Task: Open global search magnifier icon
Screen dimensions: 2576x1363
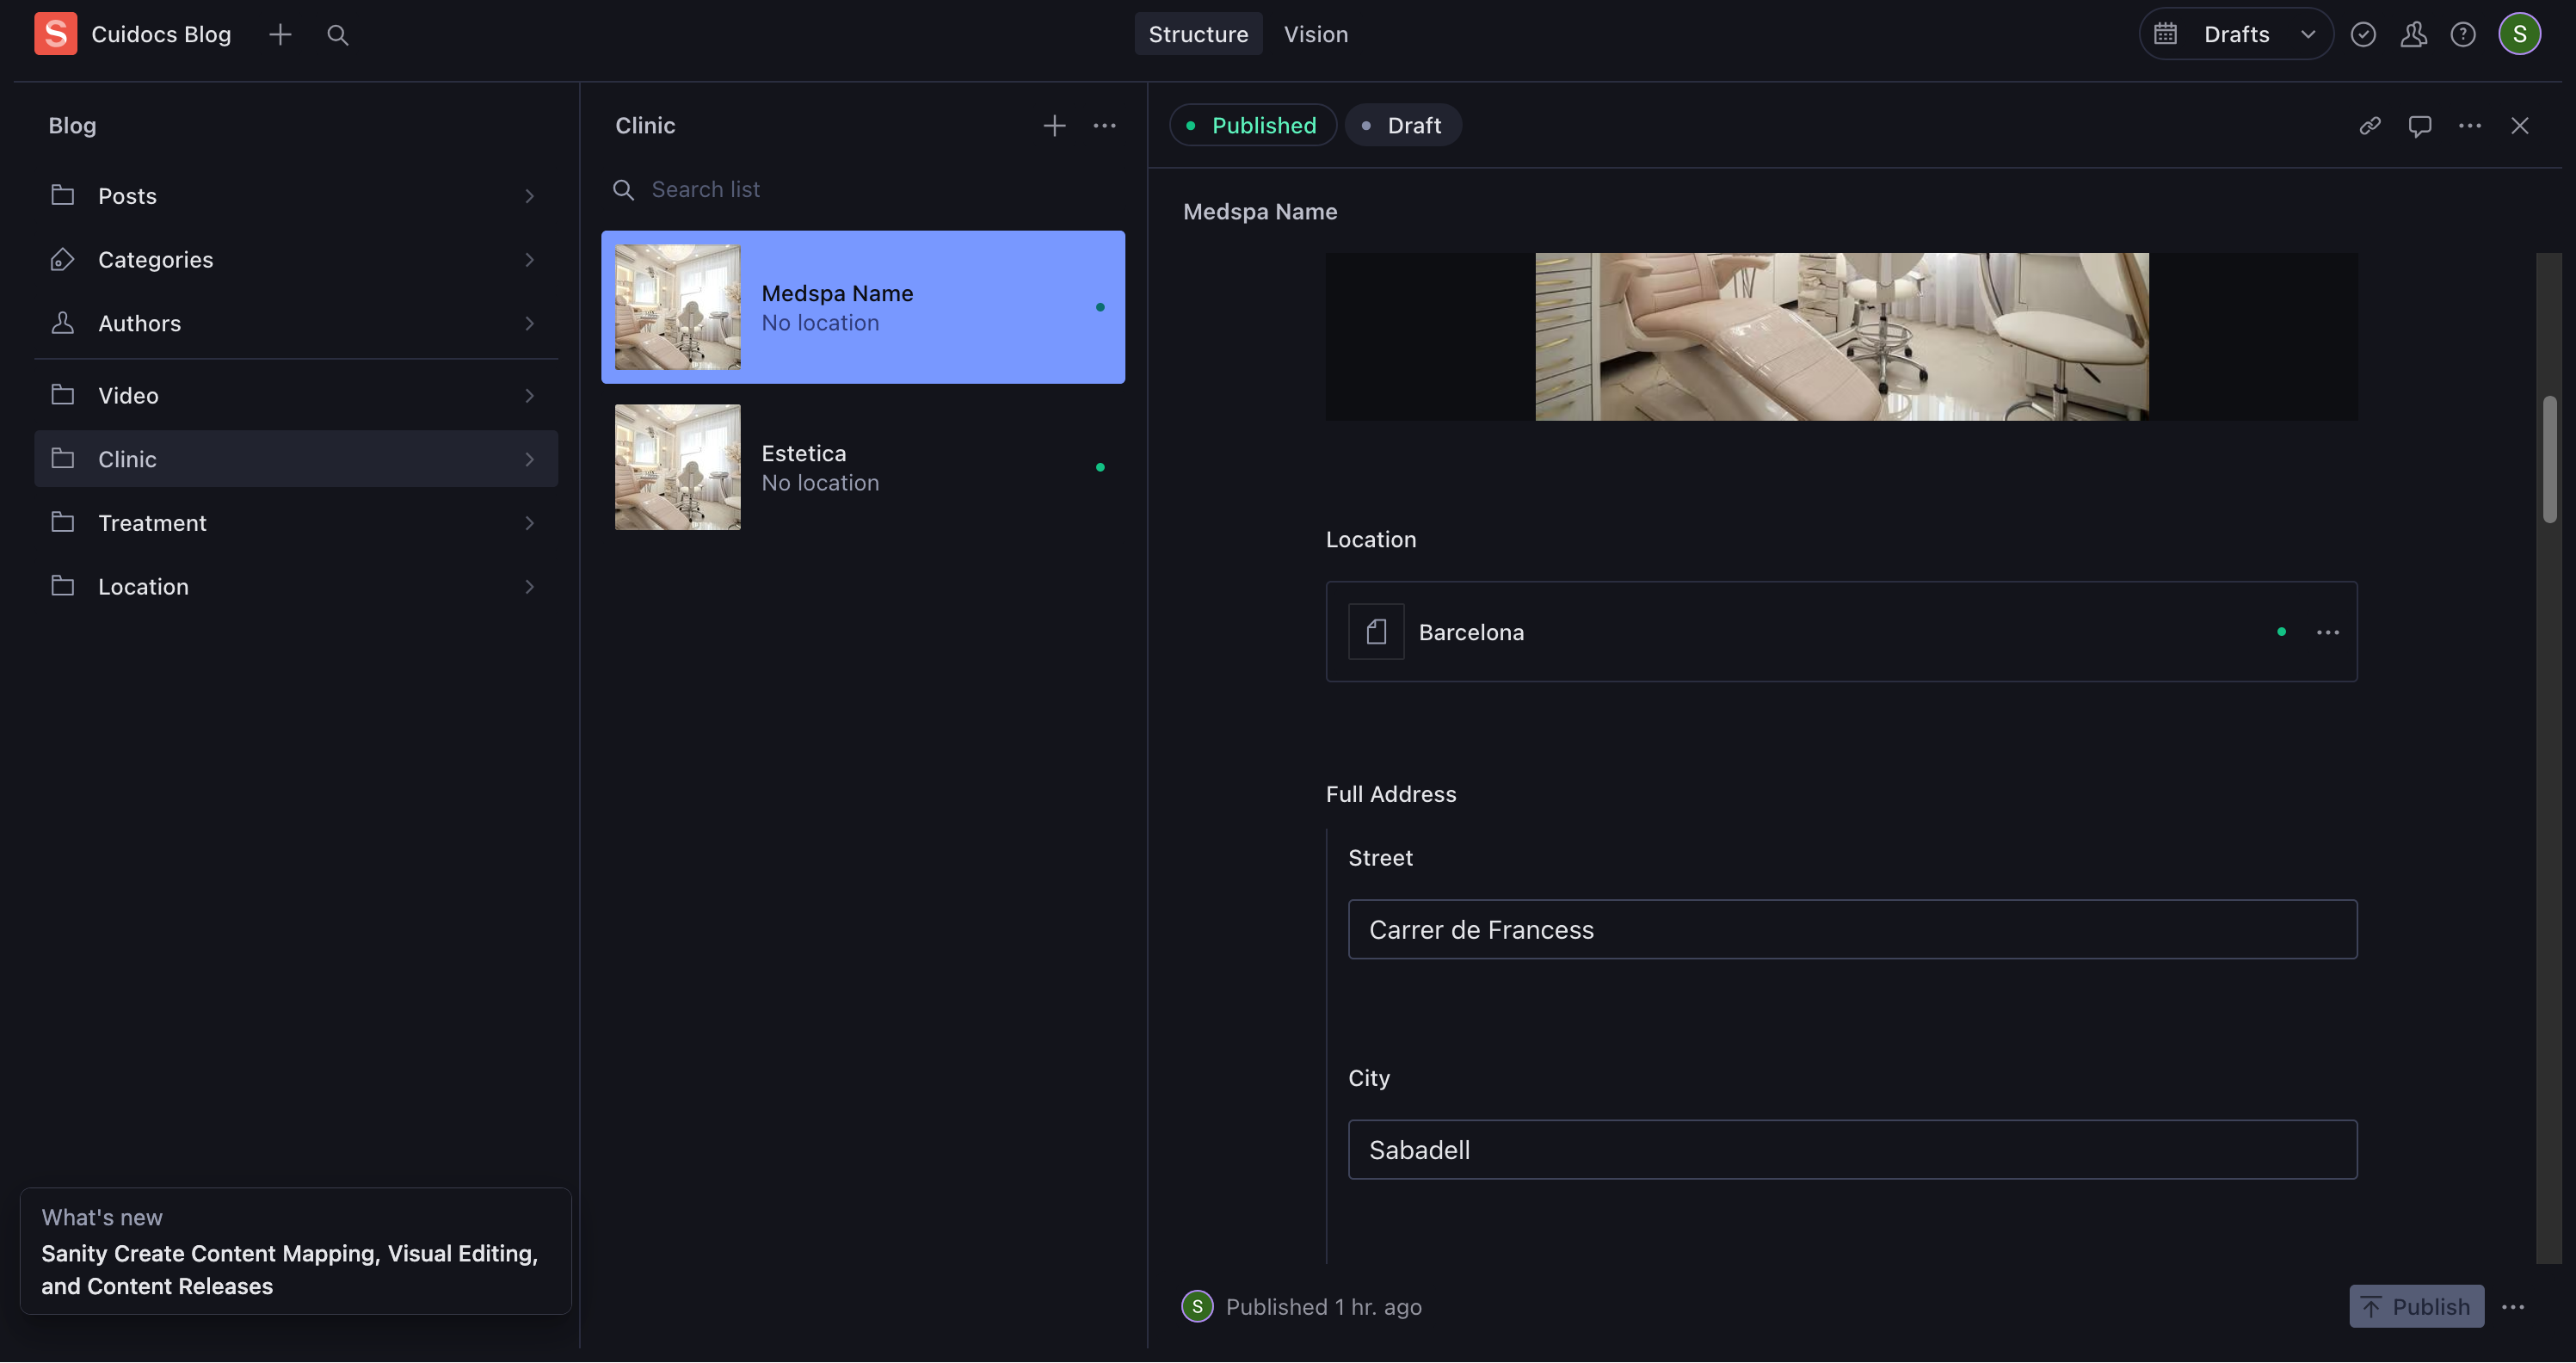Action: point(338,35)
